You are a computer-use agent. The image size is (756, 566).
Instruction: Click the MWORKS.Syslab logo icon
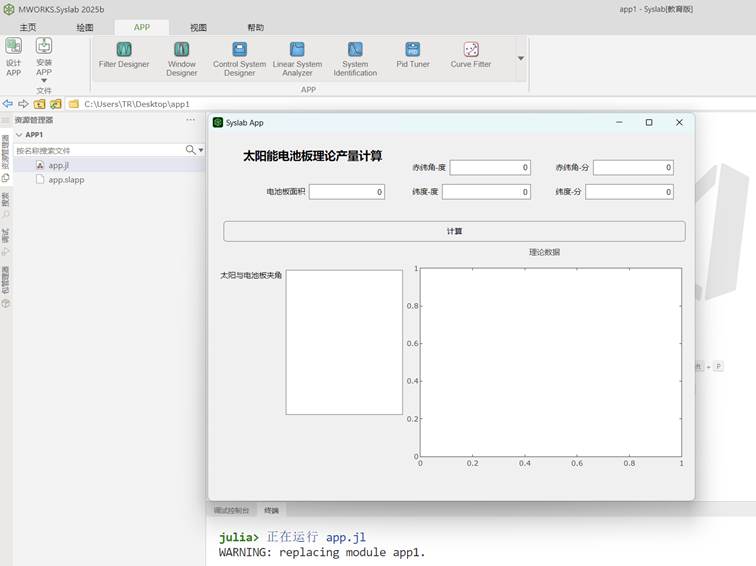9,9
